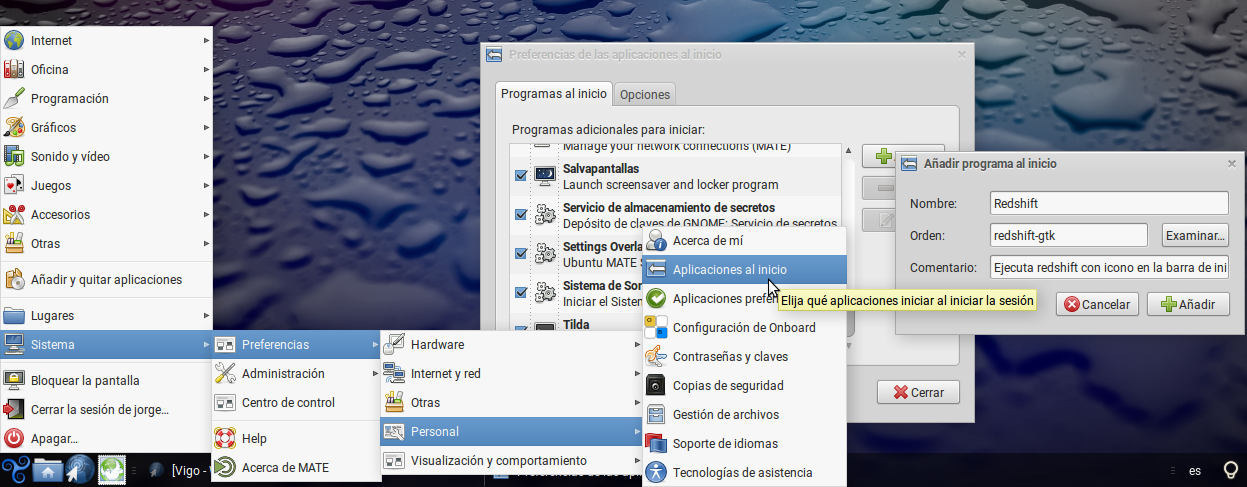
Task: Click the Añadir button in dialog
Action: (x=1188, y=305)
